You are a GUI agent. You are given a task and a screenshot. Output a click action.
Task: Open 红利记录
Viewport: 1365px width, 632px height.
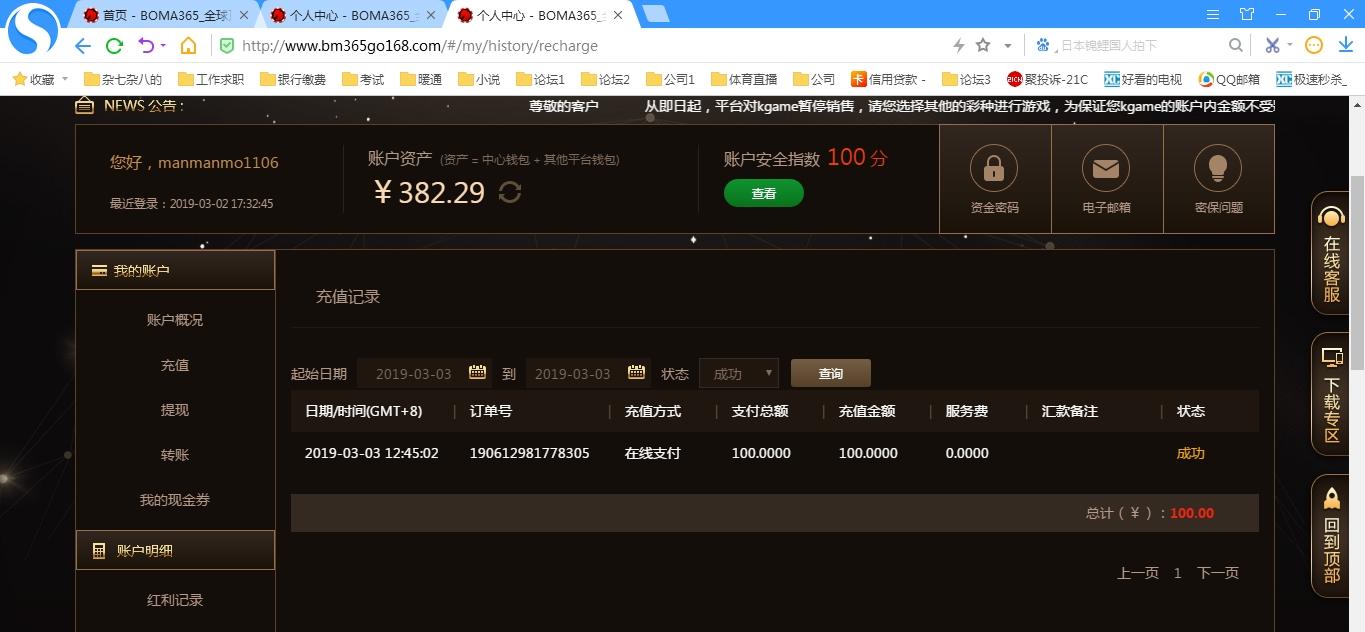pos(175,600)
